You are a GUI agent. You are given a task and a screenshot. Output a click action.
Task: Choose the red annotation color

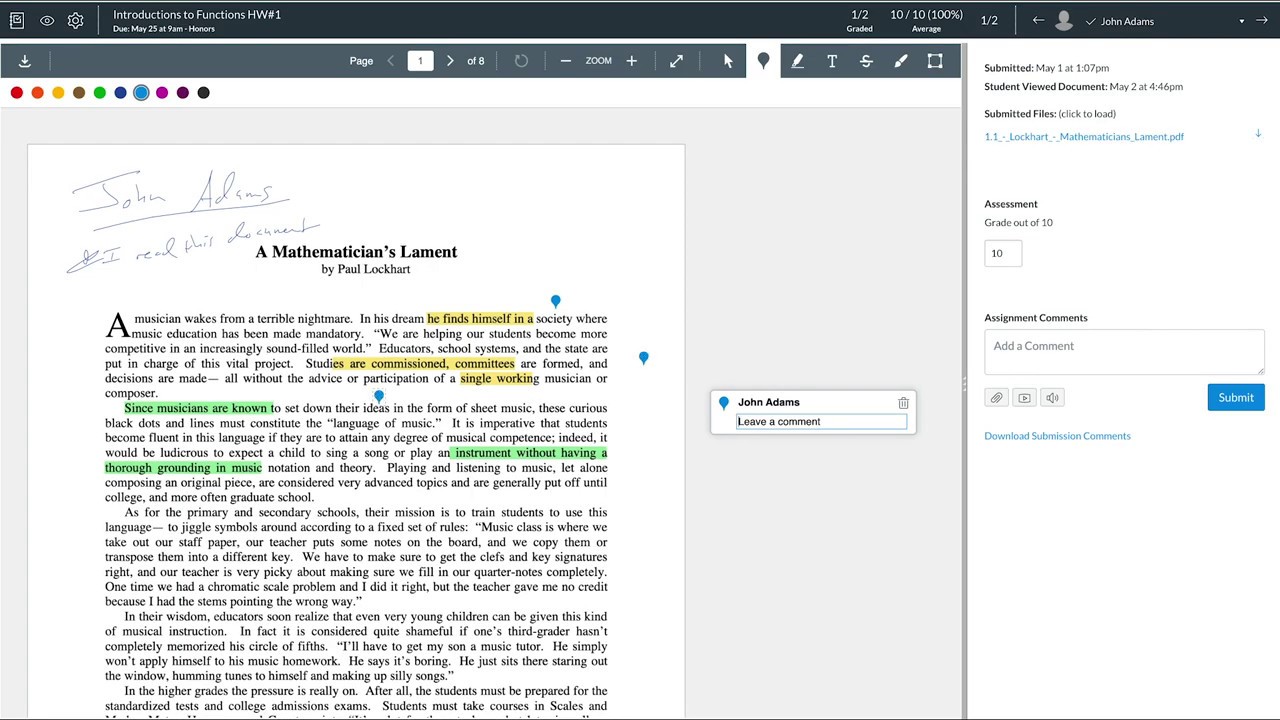coord(17,93)
